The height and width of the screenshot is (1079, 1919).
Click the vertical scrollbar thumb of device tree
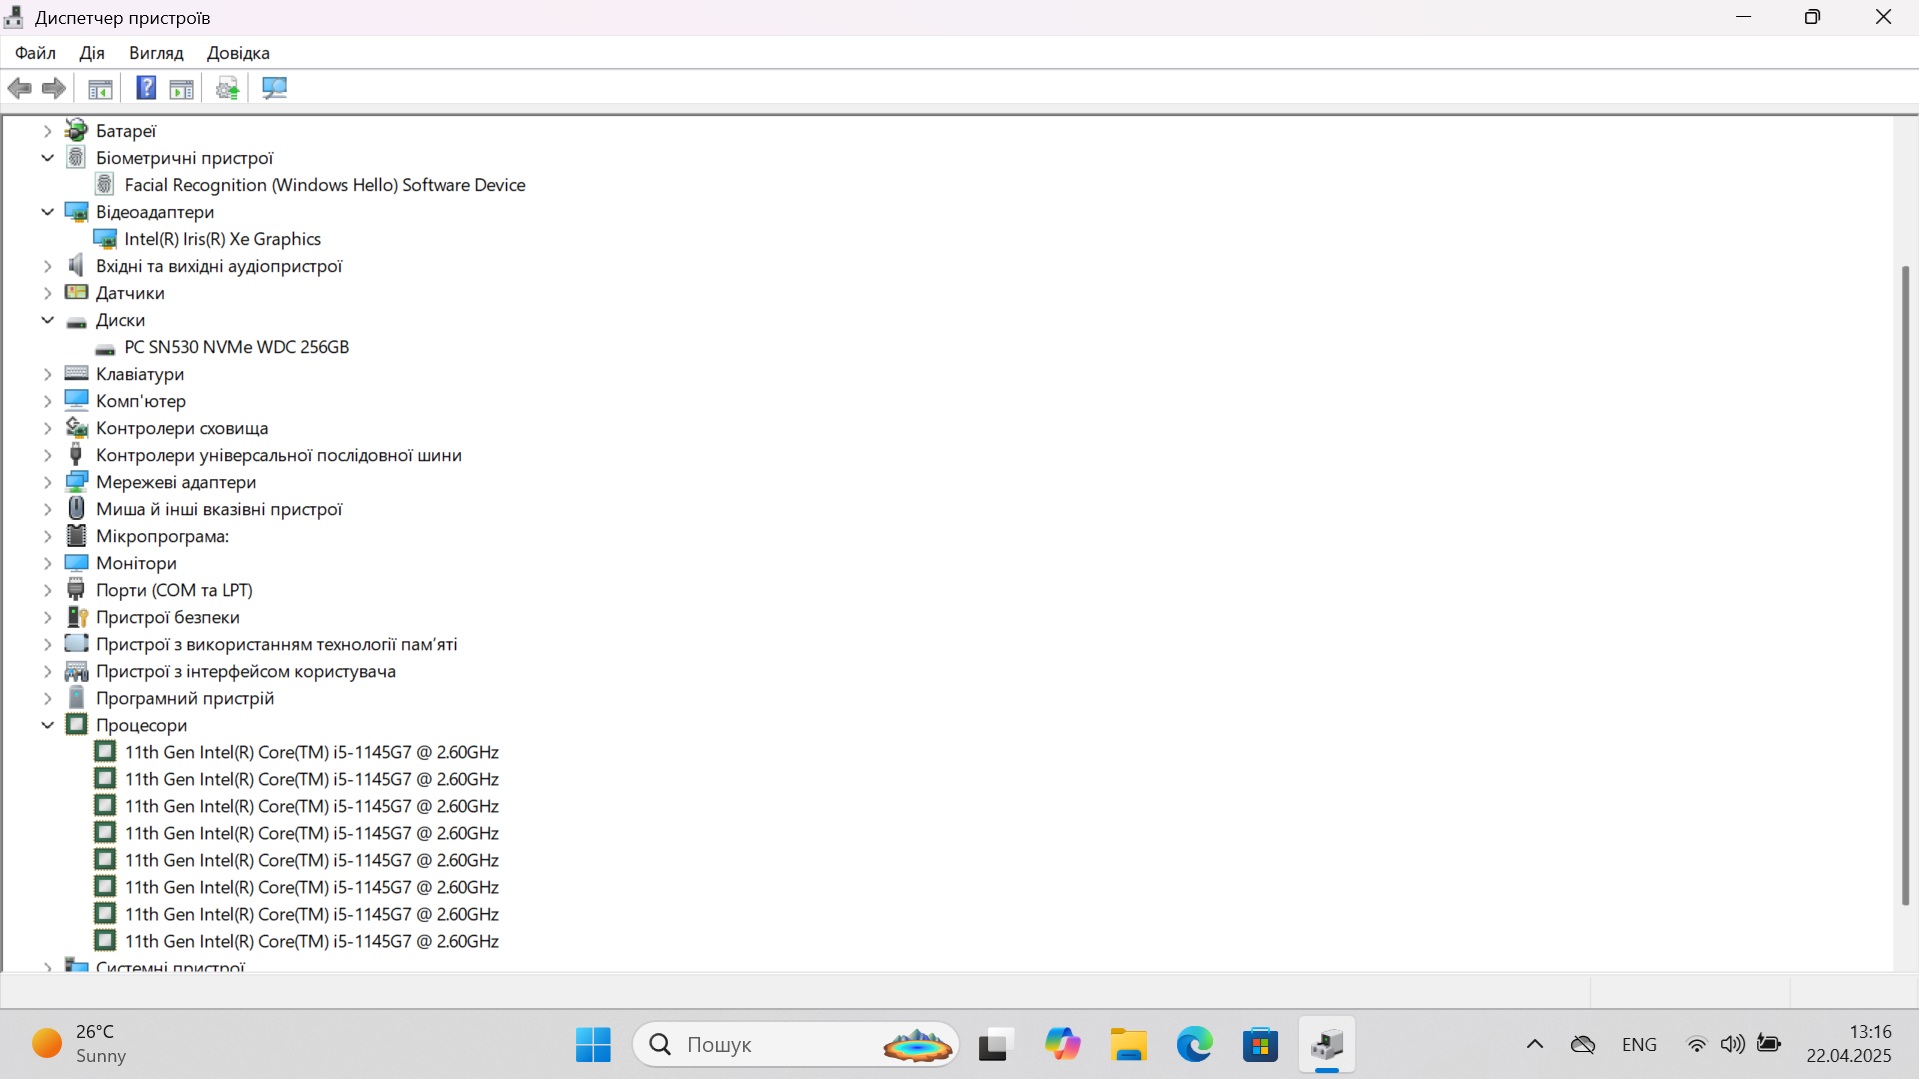click(1905, 585)
